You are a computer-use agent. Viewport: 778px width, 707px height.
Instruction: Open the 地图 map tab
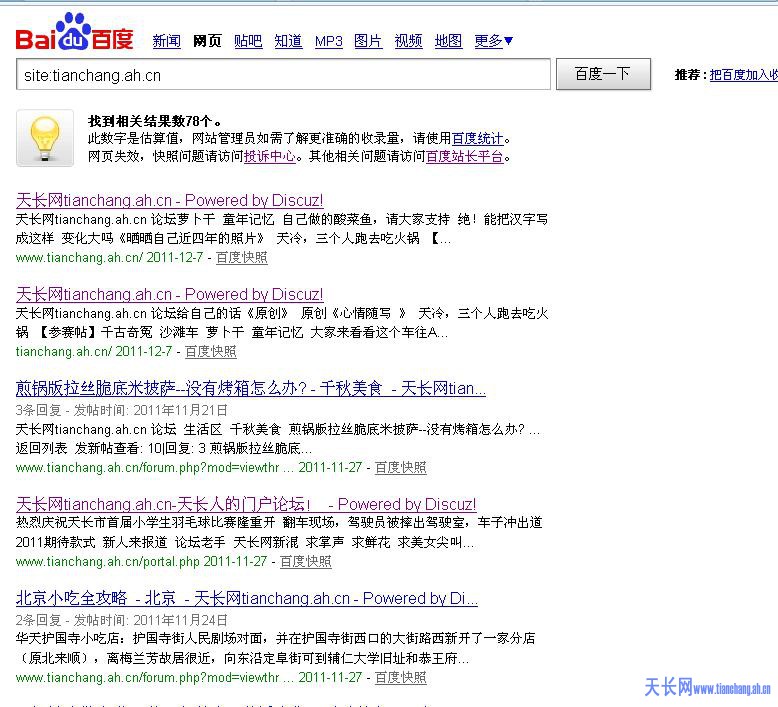pyautogui.click(x=449, y=41)
